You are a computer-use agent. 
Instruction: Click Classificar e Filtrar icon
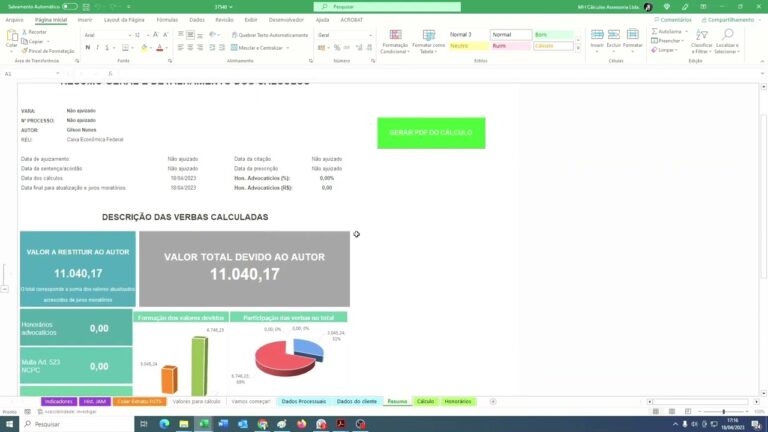(701, 35)
